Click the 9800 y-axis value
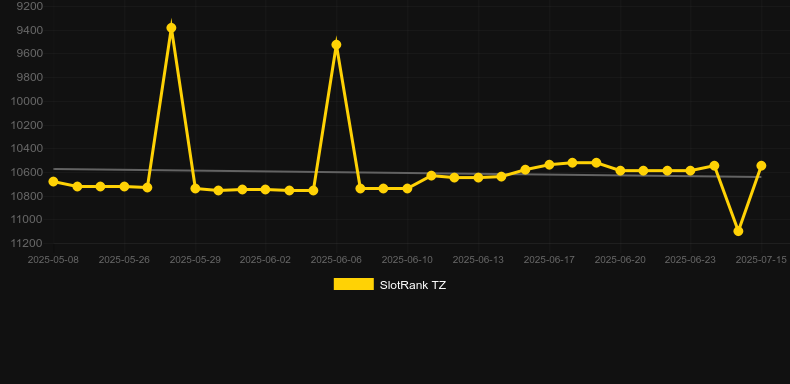 [x=30, y=78]
